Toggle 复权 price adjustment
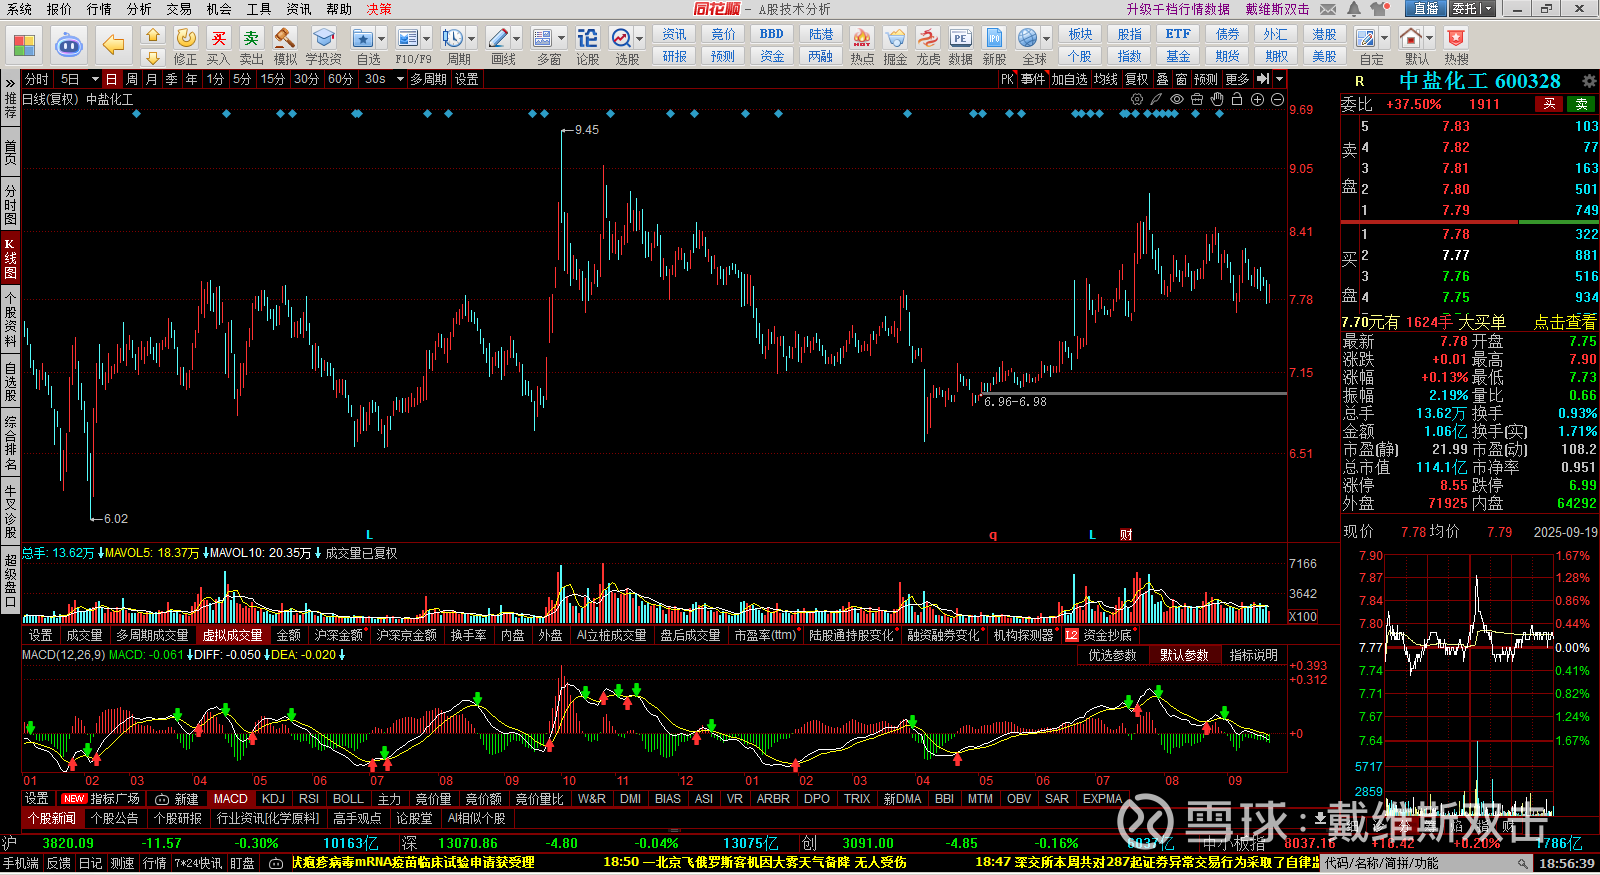Image resolution: width=1600 pixels, height=875 pixels. point(1137,79)
